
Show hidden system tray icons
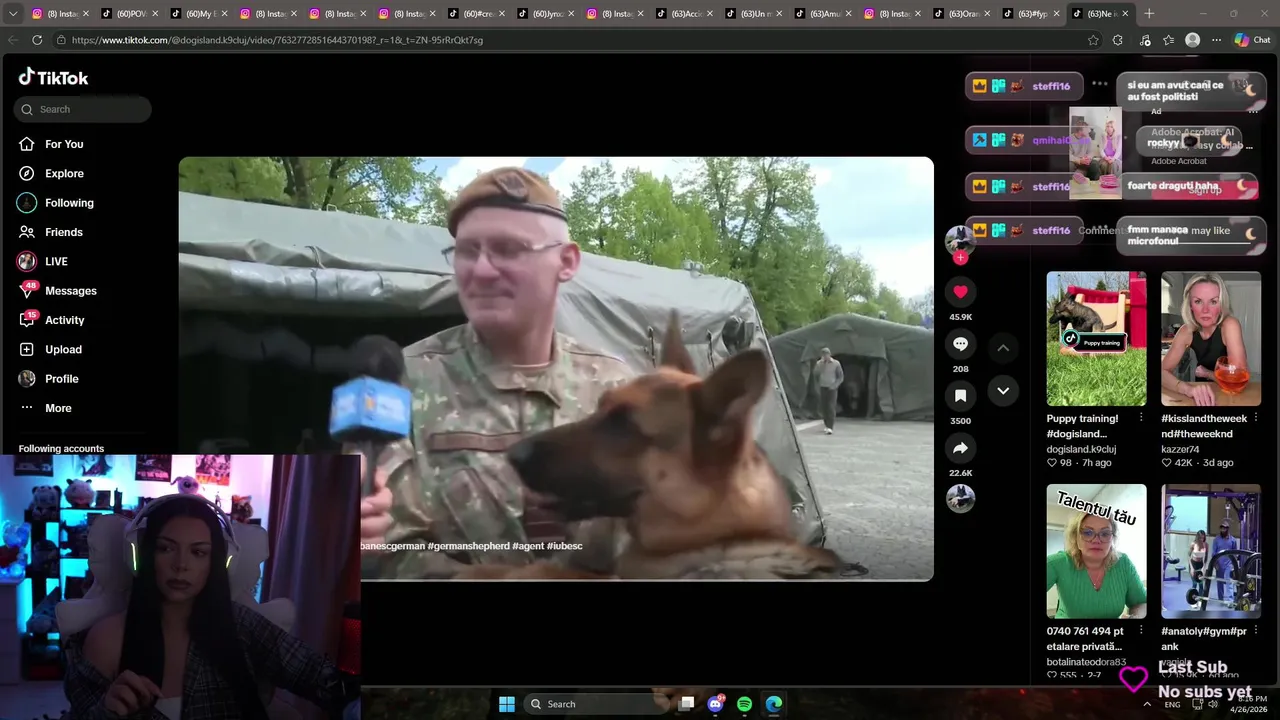coord(1147,704)
